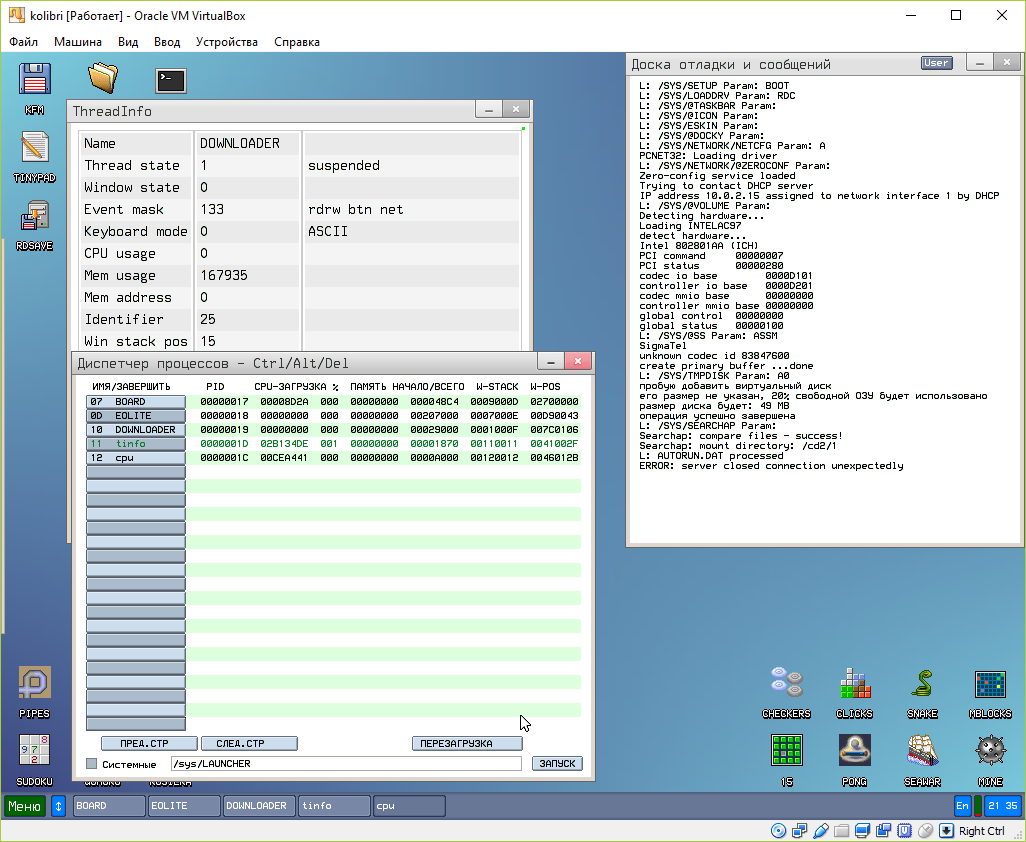Open the KFM file manager icon

tap(34, 79)
